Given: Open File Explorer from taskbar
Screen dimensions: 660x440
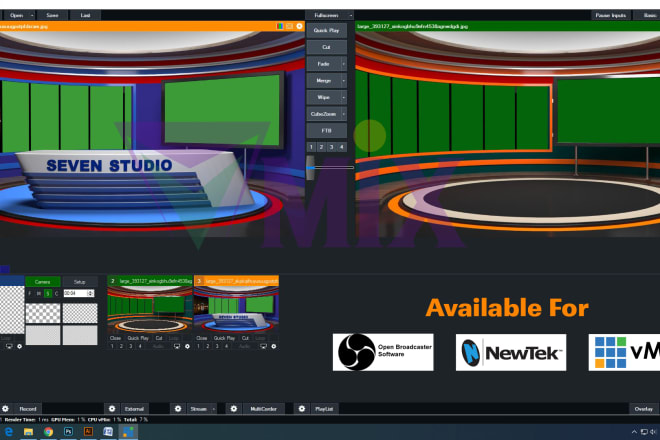Looking at the screenshot, I should tap(28, 432).
